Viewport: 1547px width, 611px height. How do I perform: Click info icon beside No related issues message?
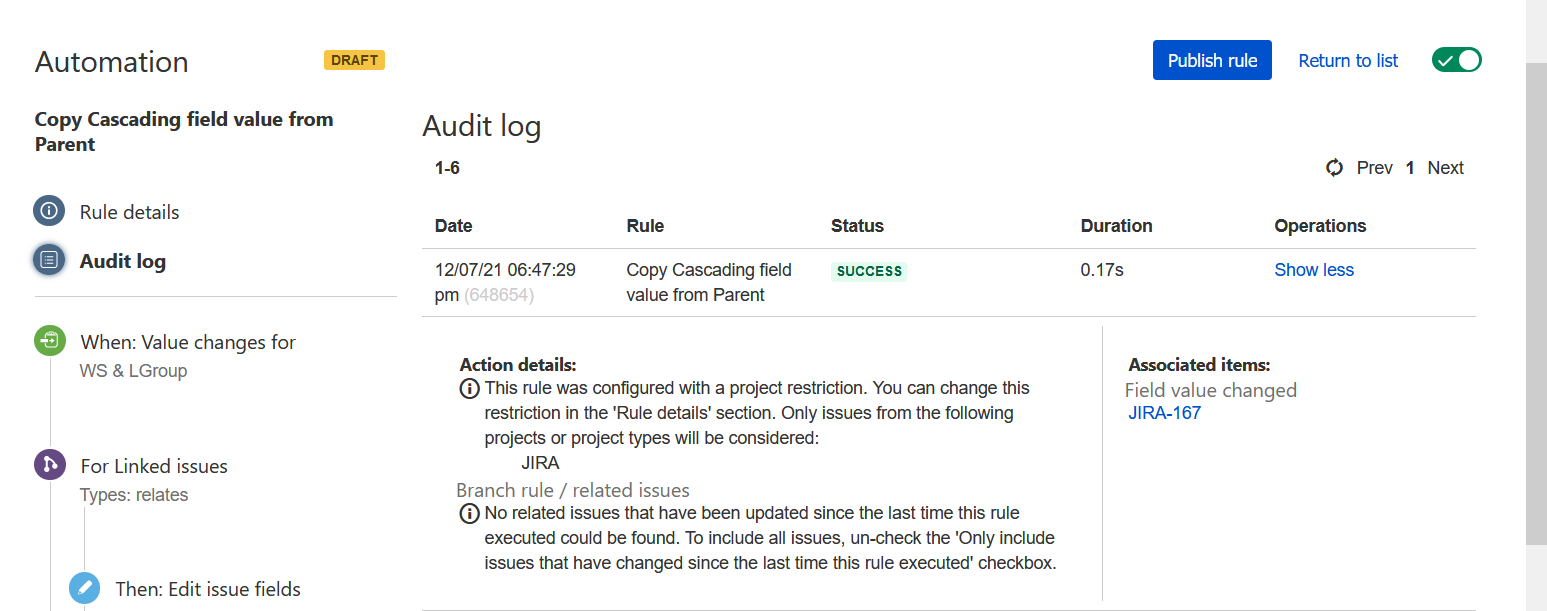pos(468,514)
